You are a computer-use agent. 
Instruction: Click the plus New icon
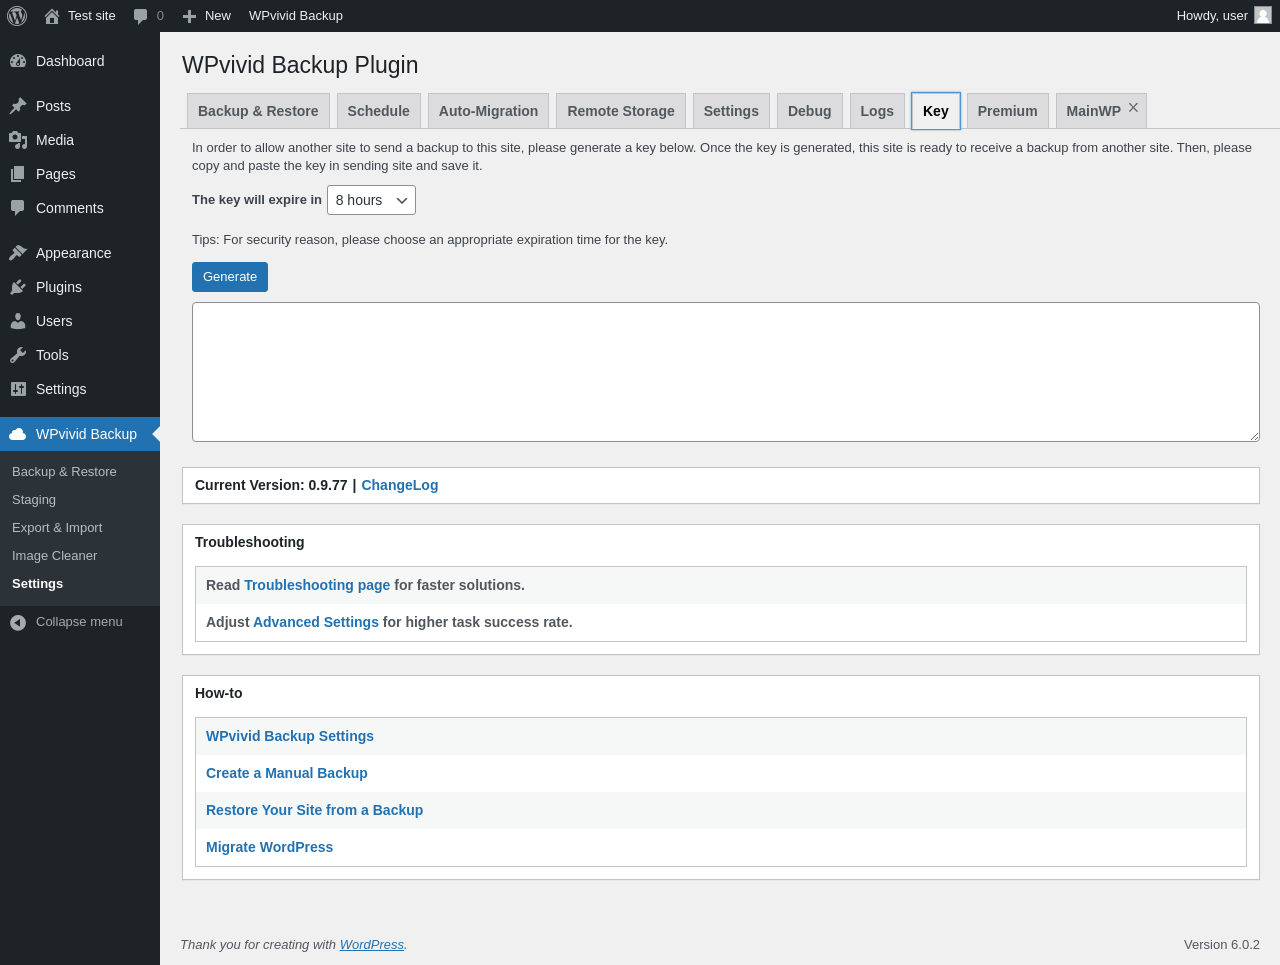pos(189,16)
